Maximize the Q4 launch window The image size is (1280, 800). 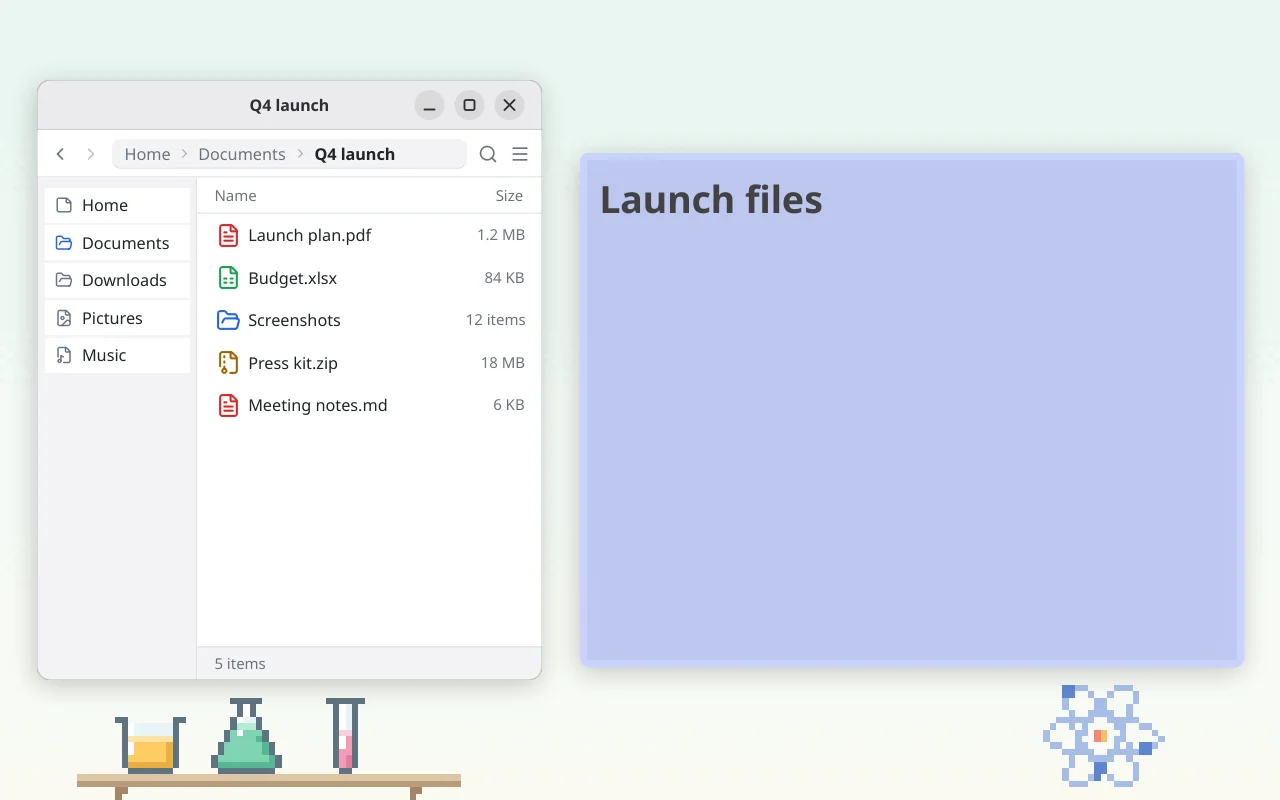click(x=469, y=105)
